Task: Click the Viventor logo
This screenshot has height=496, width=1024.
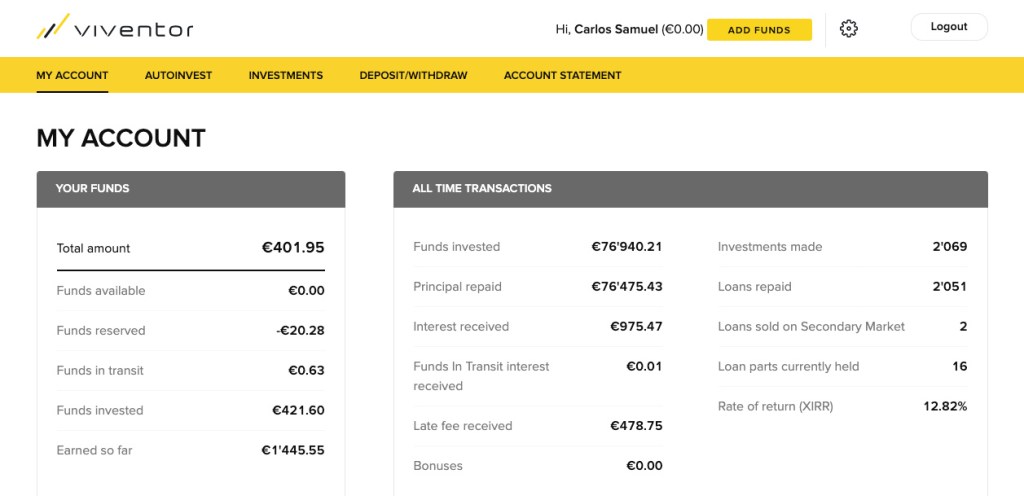Action: [115, 29]
